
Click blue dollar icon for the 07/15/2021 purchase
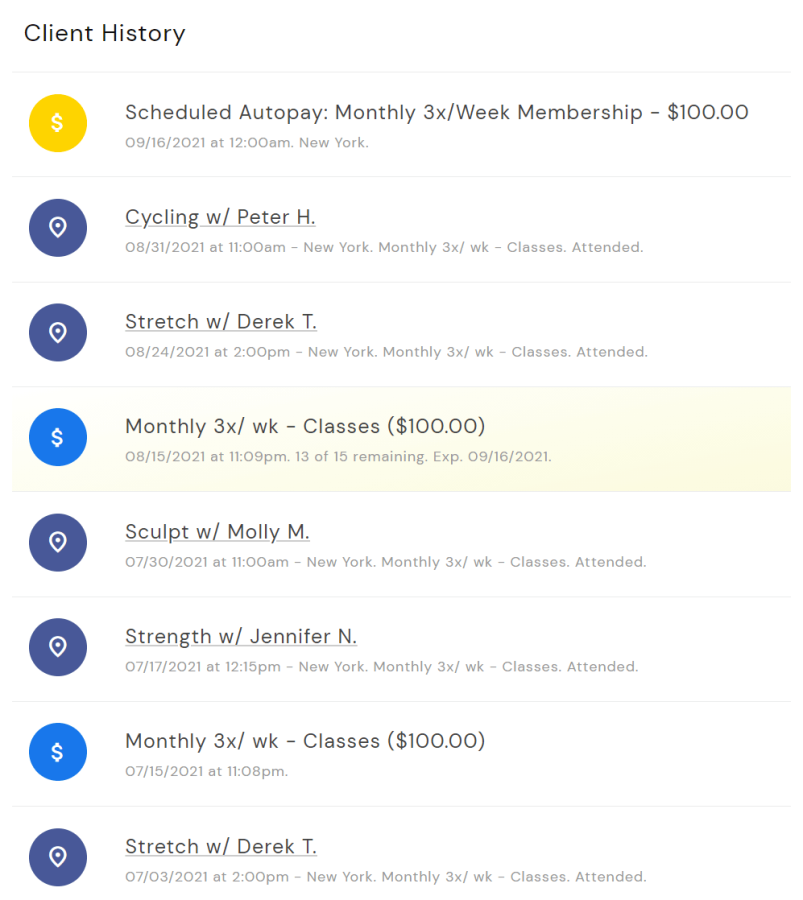(x=58, y=752)
